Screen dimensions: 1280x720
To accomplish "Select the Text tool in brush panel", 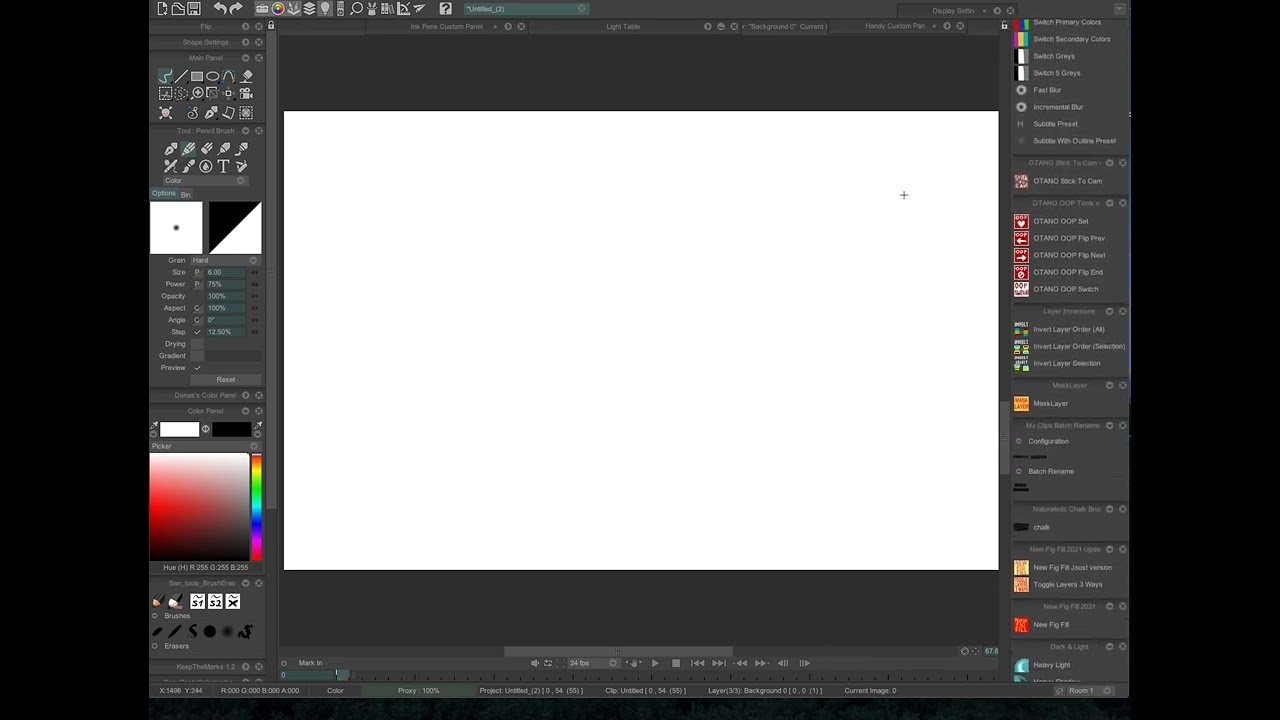I will [x=223, y=166].
